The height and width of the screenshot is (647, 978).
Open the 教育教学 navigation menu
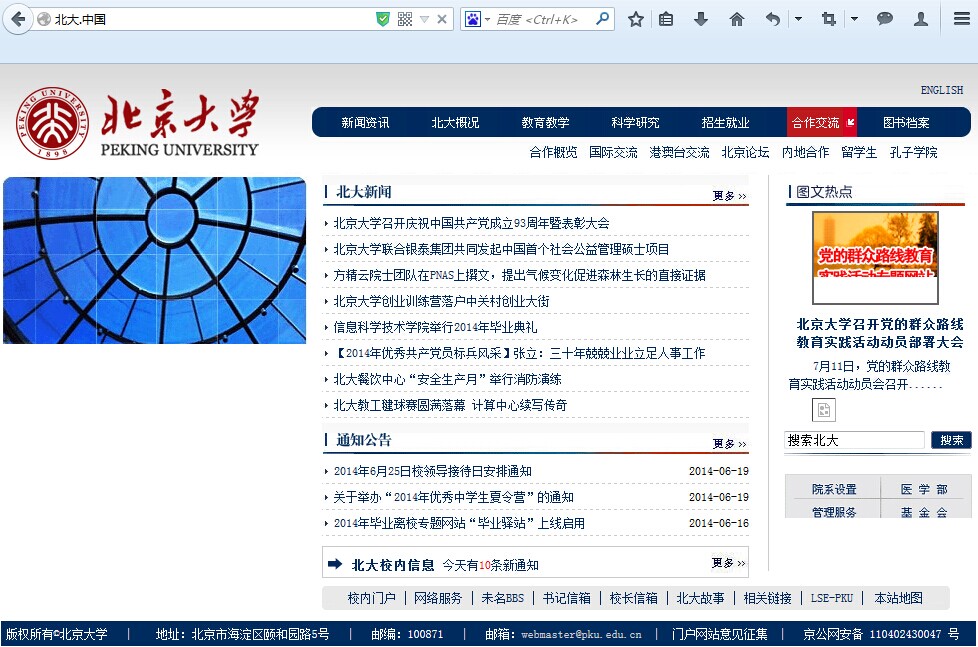coord(546,122)
